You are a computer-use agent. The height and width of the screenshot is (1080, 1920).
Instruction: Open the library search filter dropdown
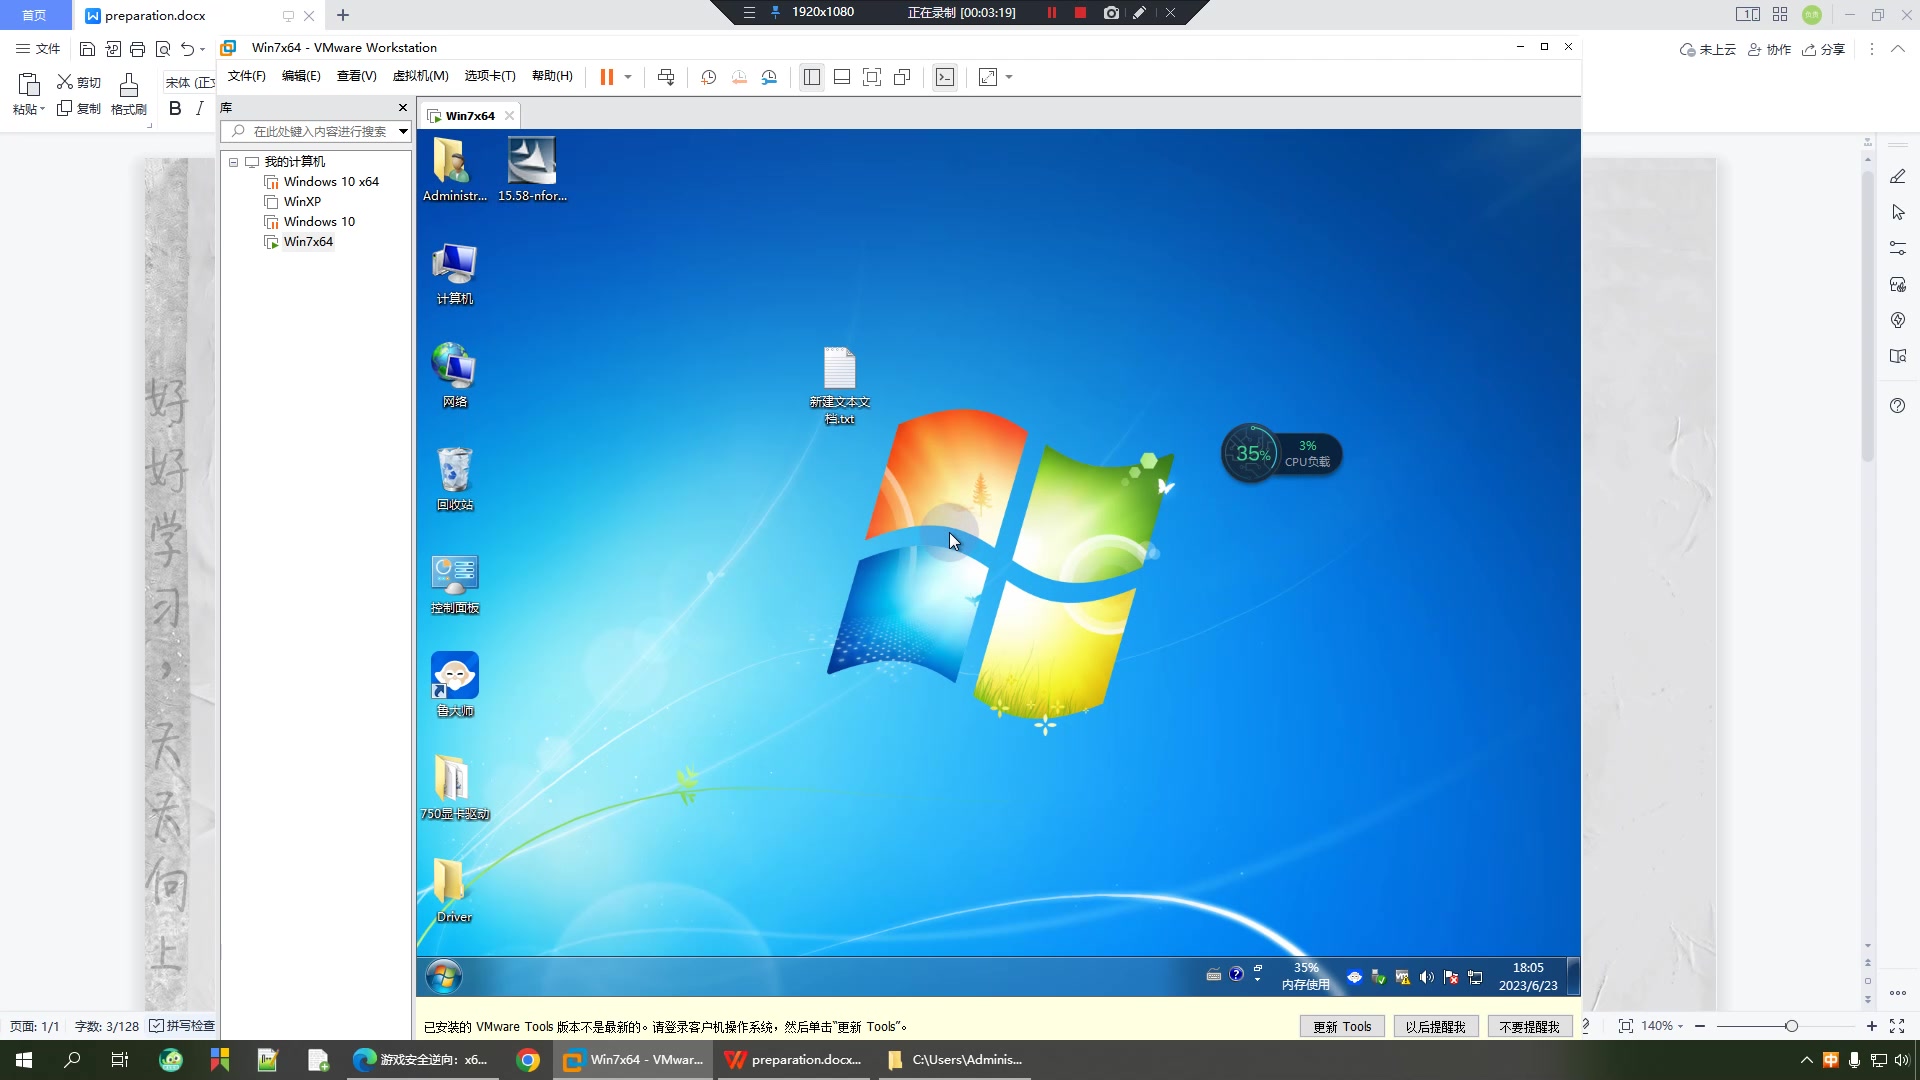(x=403, y=131)
